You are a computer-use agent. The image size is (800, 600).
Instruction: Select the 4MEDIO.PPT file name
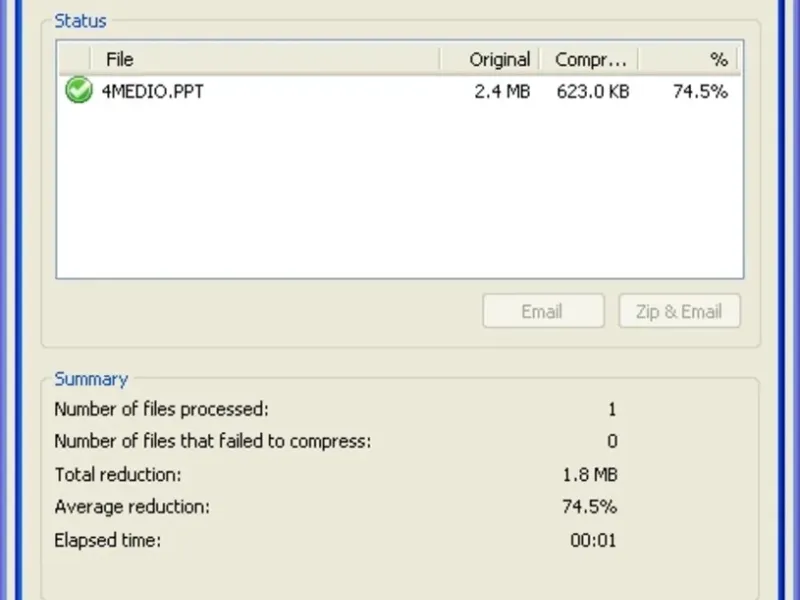(x=154, y=92)
